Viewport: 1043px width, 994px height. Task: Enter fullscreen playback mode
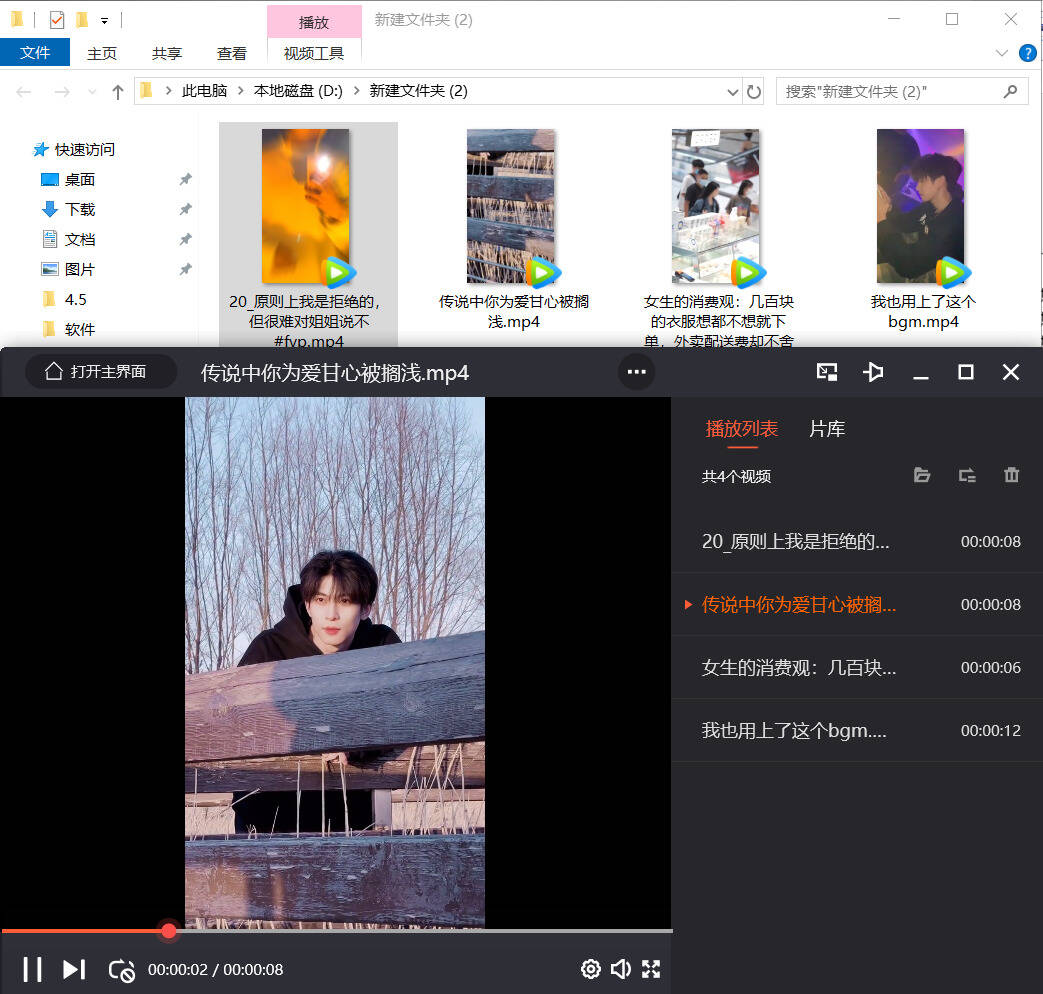click(651, 969)
